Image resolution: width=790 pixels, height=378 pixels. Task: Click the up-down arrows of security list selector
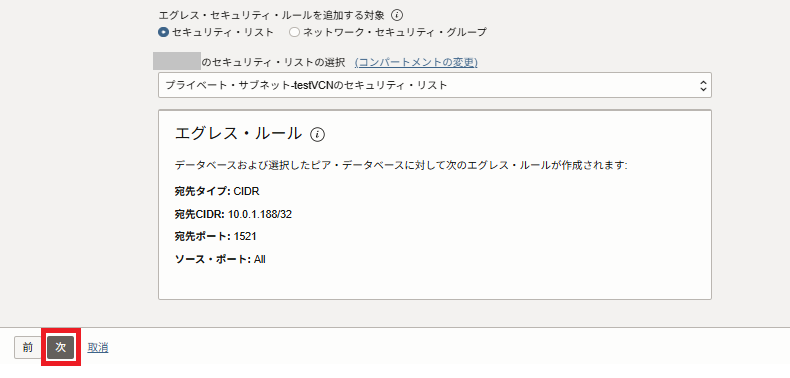click(x=703, y=86)
